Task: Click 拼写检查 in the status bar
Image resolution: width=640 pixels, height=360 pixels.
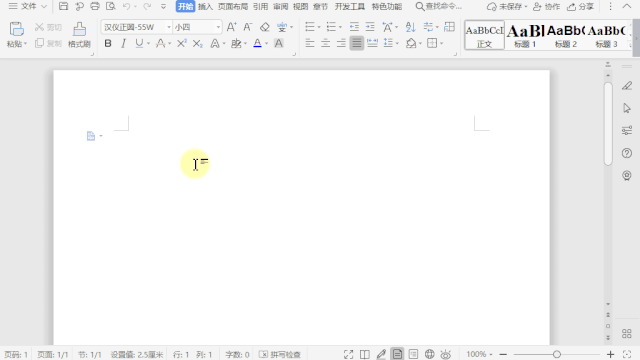Action: [x=280, y=355]
